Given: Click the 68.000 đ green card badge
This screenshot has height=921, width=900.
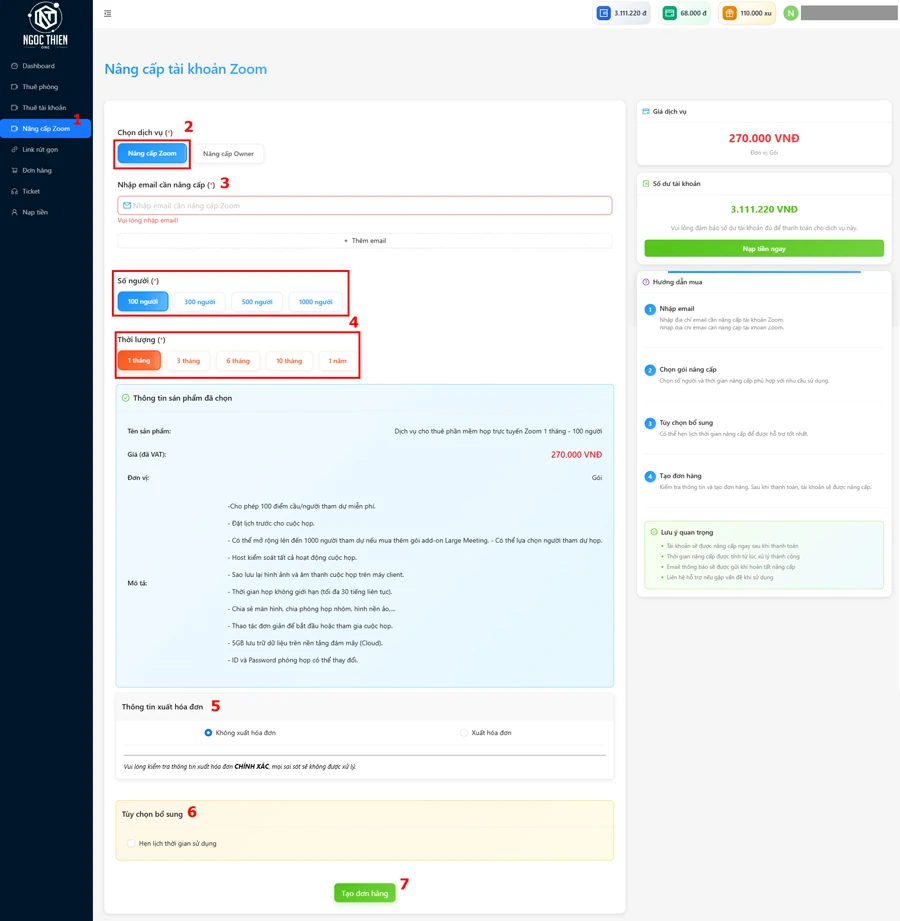Looking at the screenshot, I should point(685,13).
